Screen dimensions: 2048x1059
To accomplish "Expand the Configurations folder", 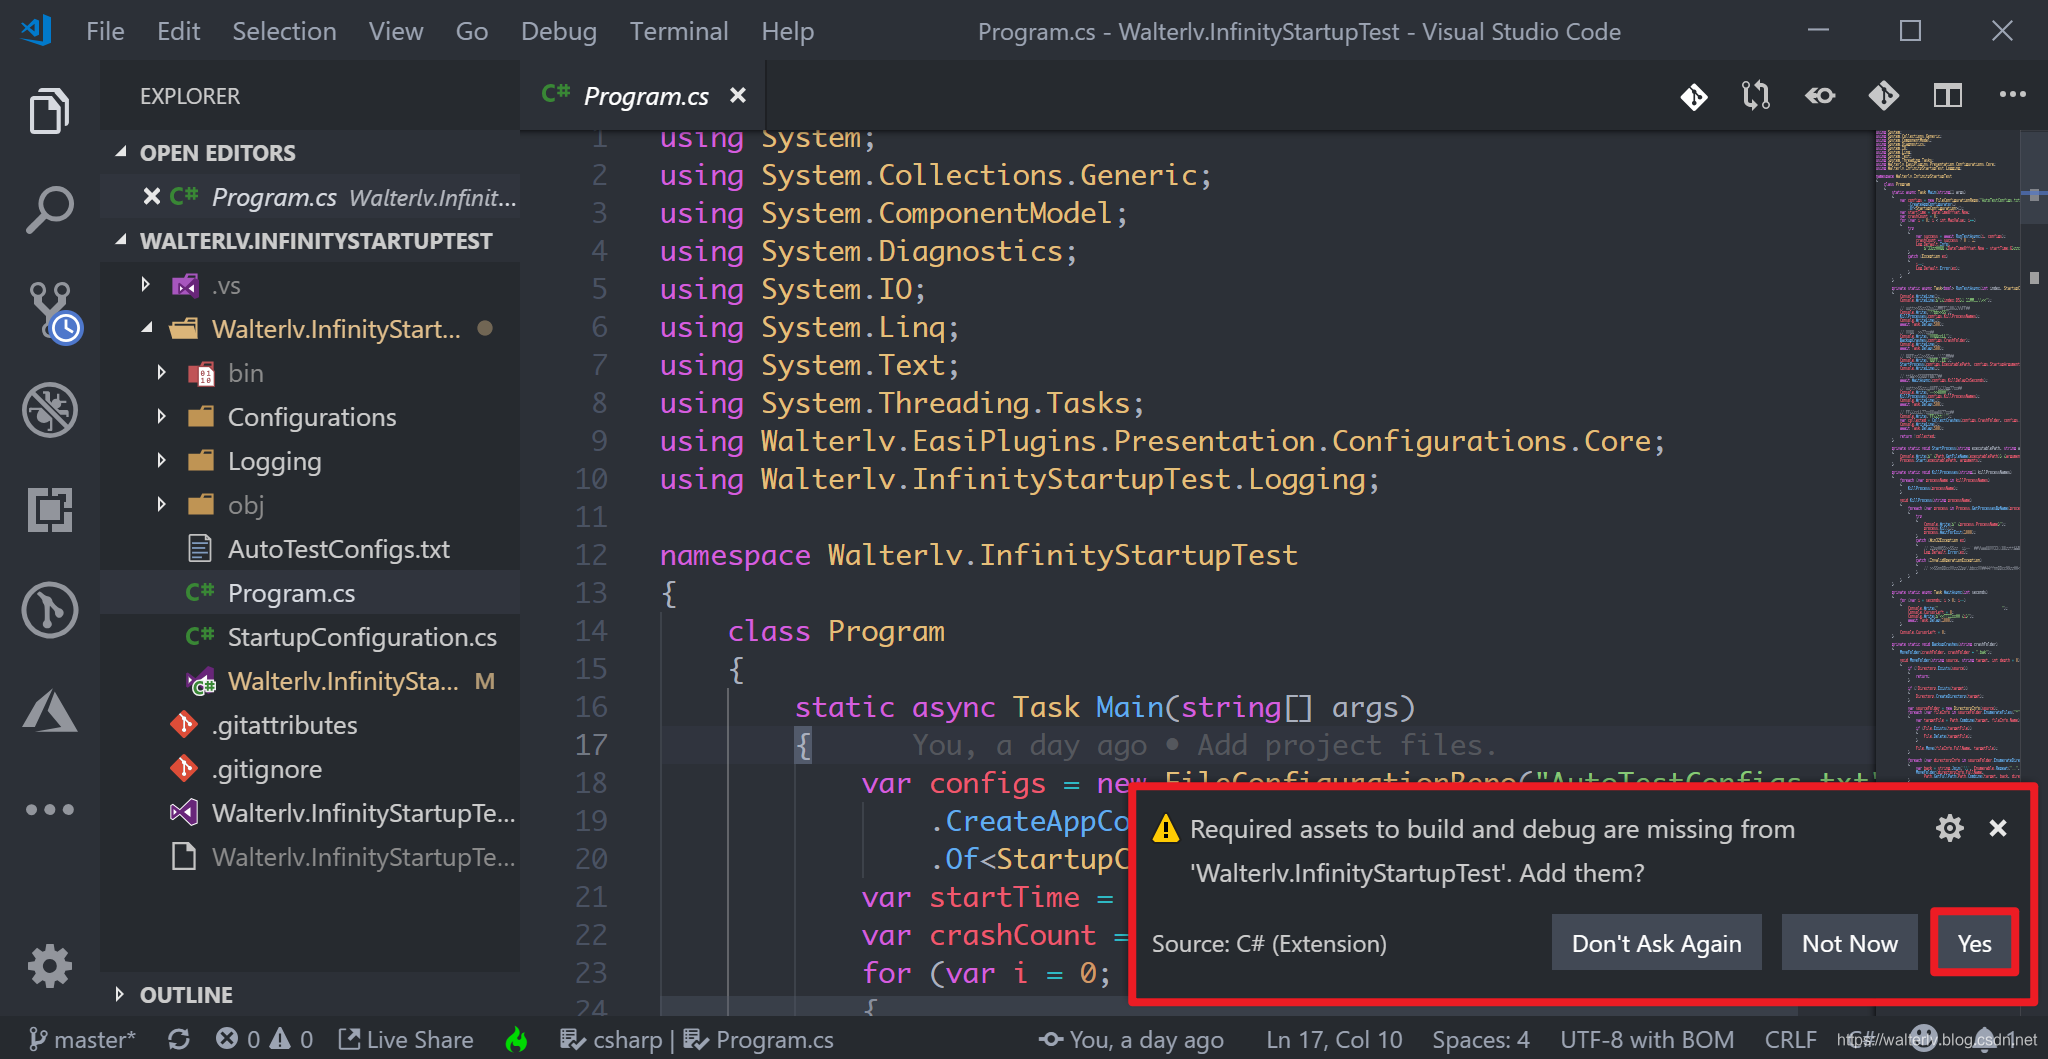I will 162,416.
